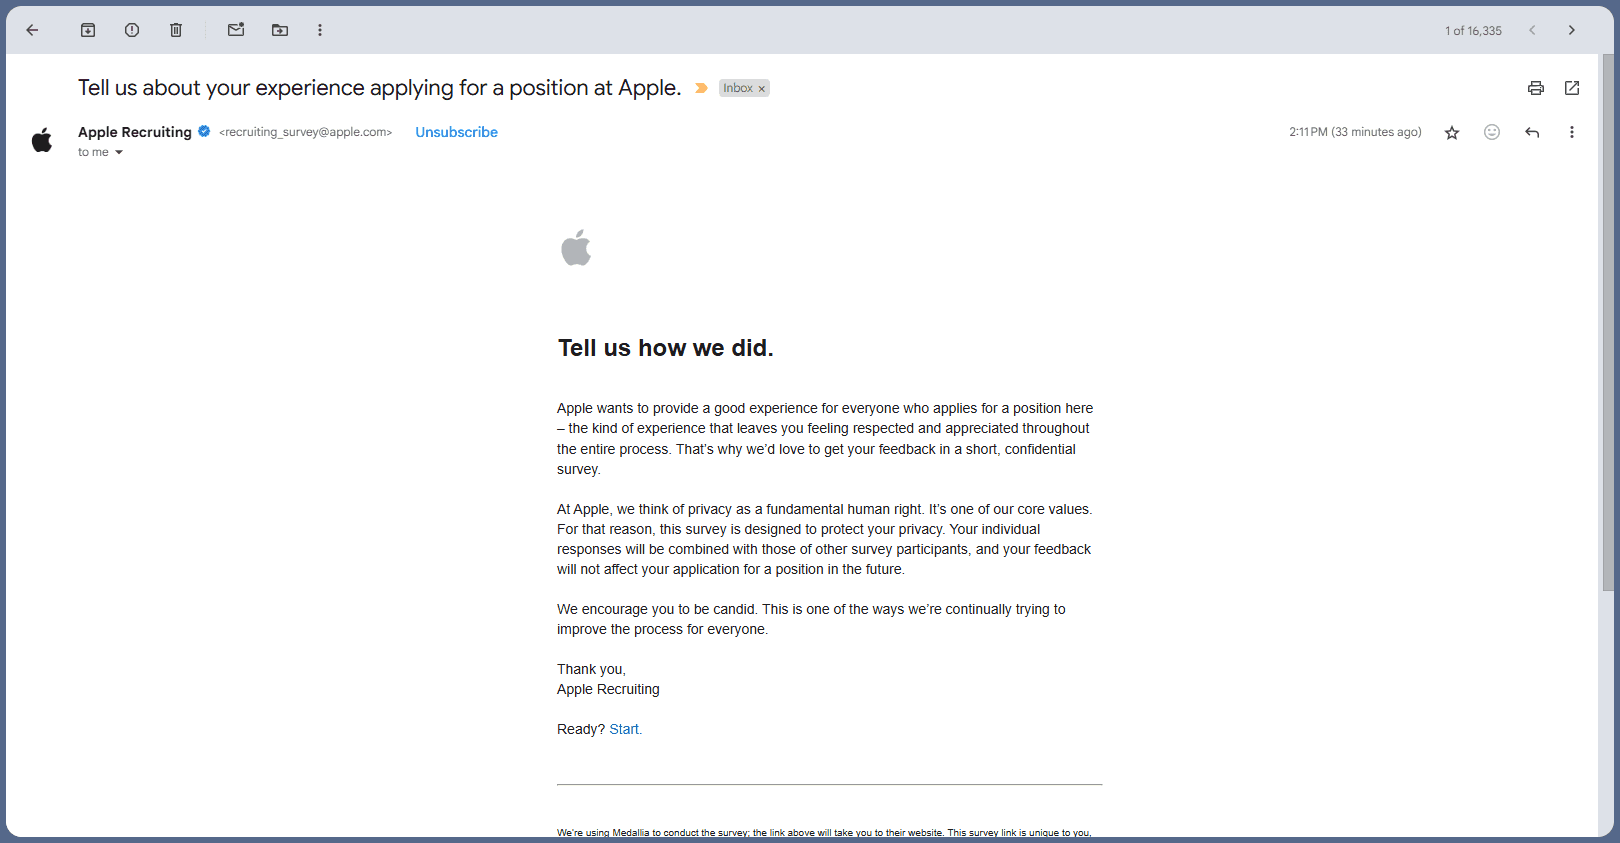
Task: Expand recipient details next to 'to me'
Action: click(119, 152)
